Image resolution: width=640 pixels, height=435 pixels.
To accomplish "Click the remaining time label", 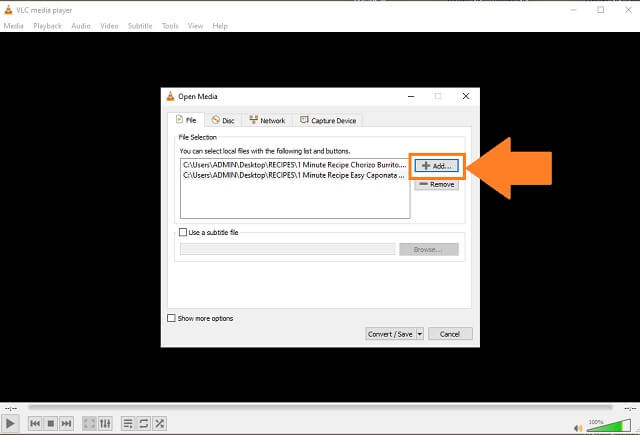I will point(630,408).
